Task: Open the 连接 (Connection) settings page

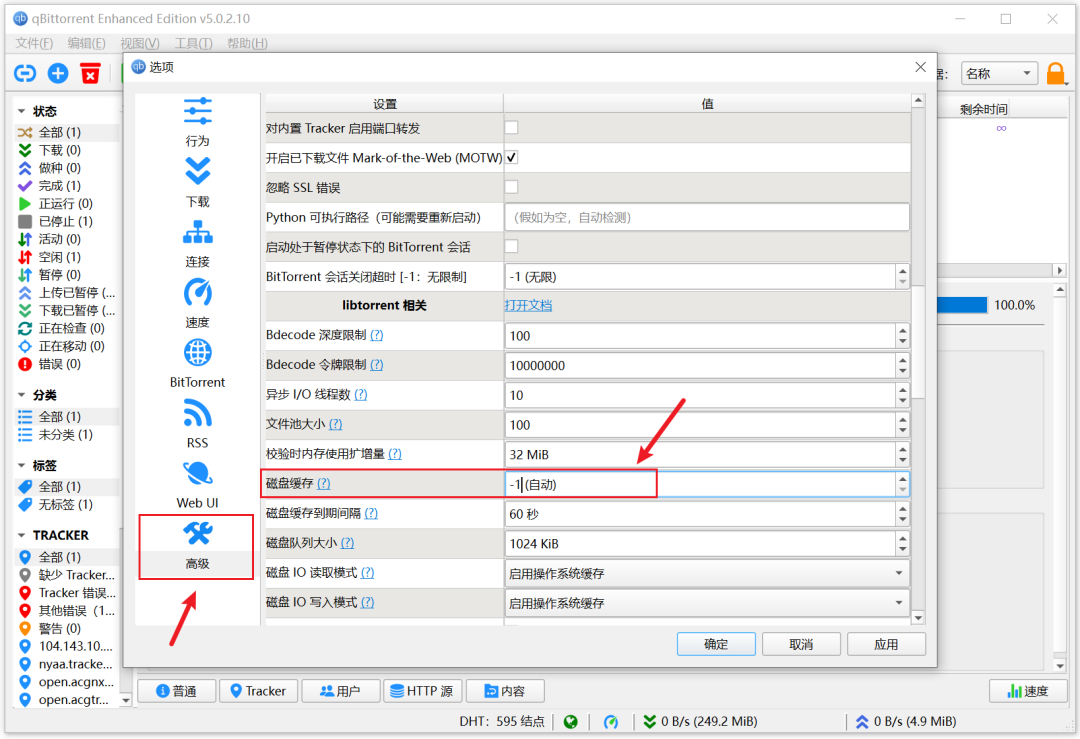Action: point(197,244)
